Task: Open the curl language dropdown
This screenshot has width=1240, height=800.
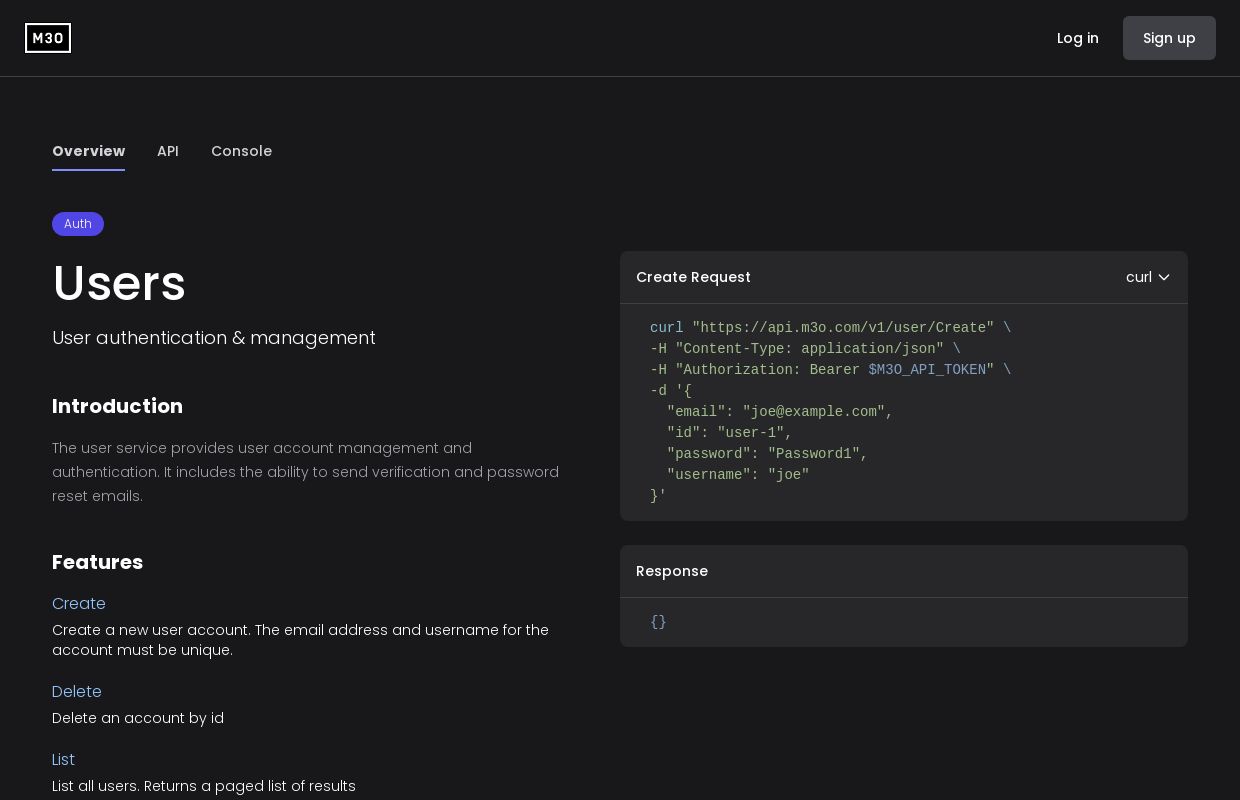Action: pyautogui.click(x=1148, y=277)
